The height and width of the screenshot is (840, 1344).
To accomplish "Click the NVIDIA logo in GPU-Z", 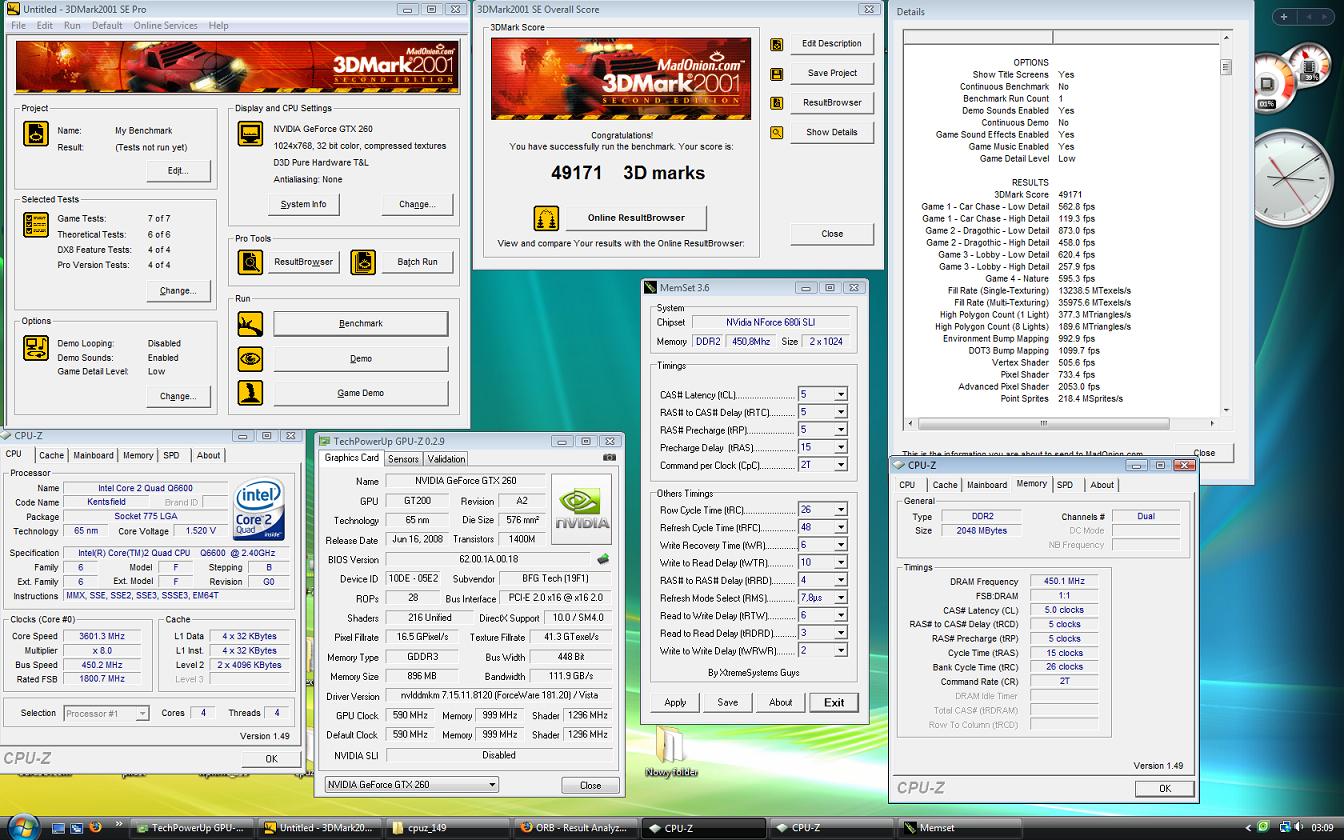I will click(x=581, y=507).
